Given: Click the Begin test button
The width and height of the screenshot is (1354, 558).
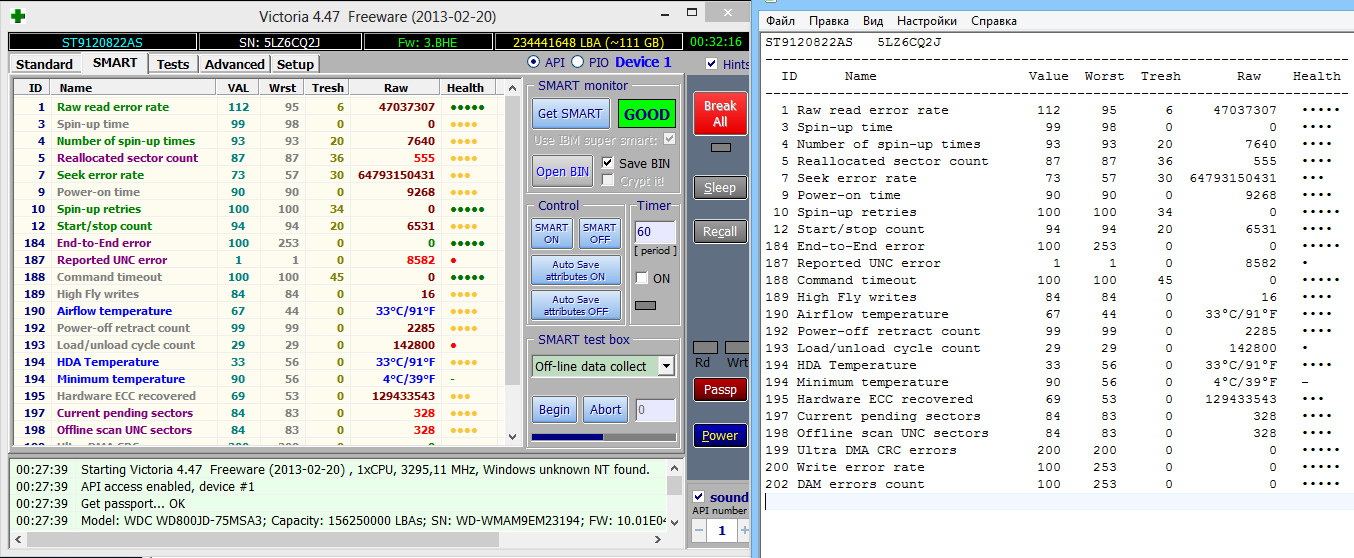Looking at the screenshot, I should point(554,409).
